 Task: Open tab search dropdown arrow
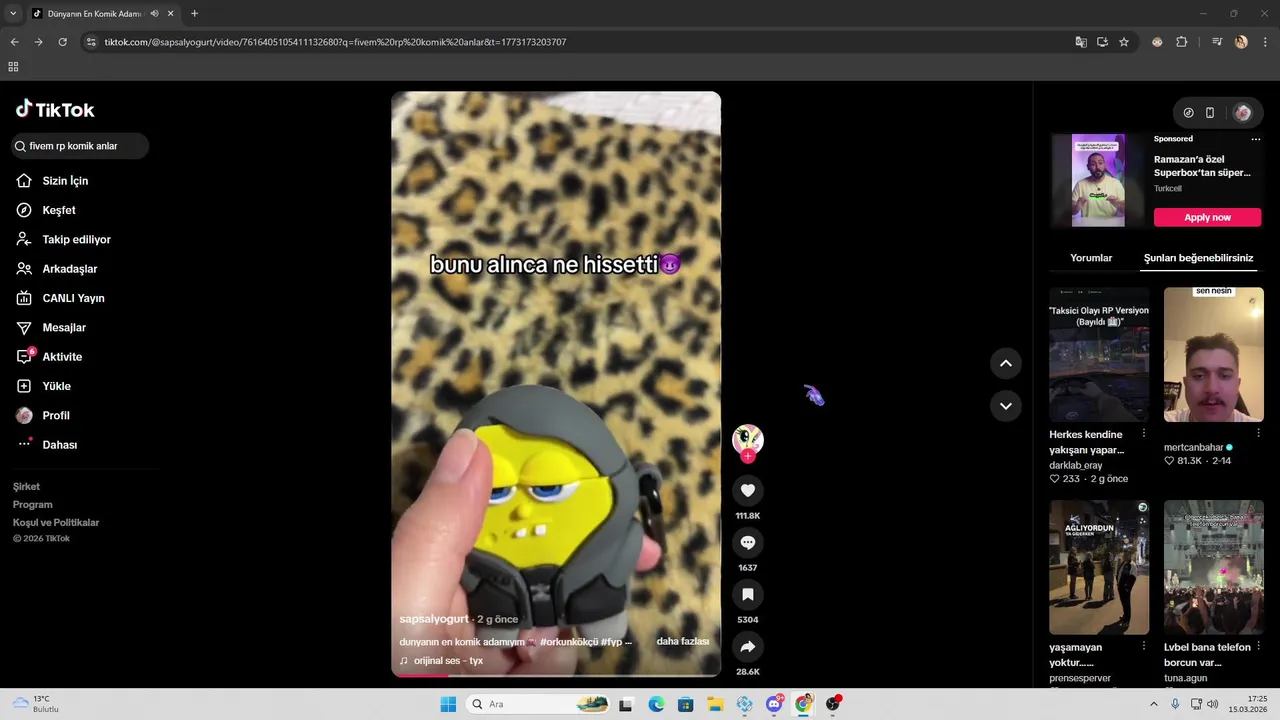13,14
